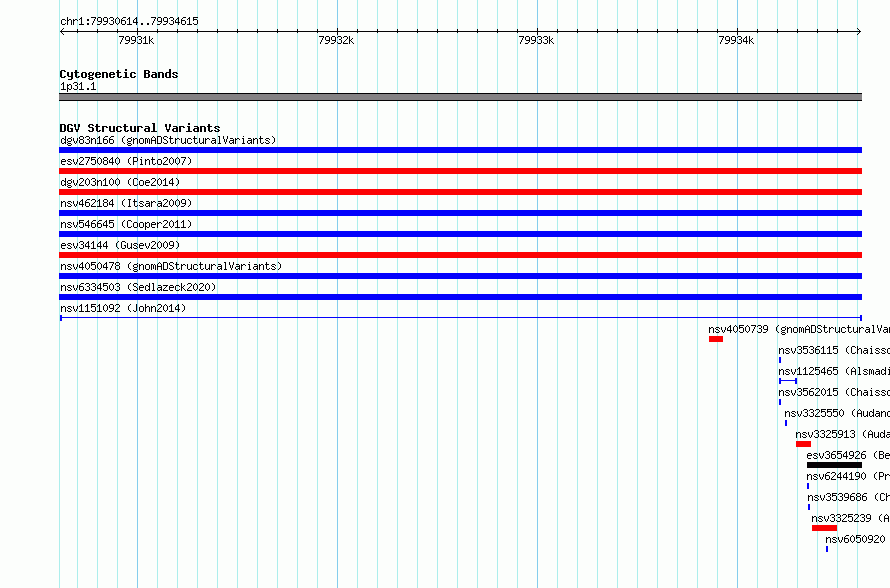Select the small red bar under nsv4050739
890x588 pixels.
coord(716,339)
